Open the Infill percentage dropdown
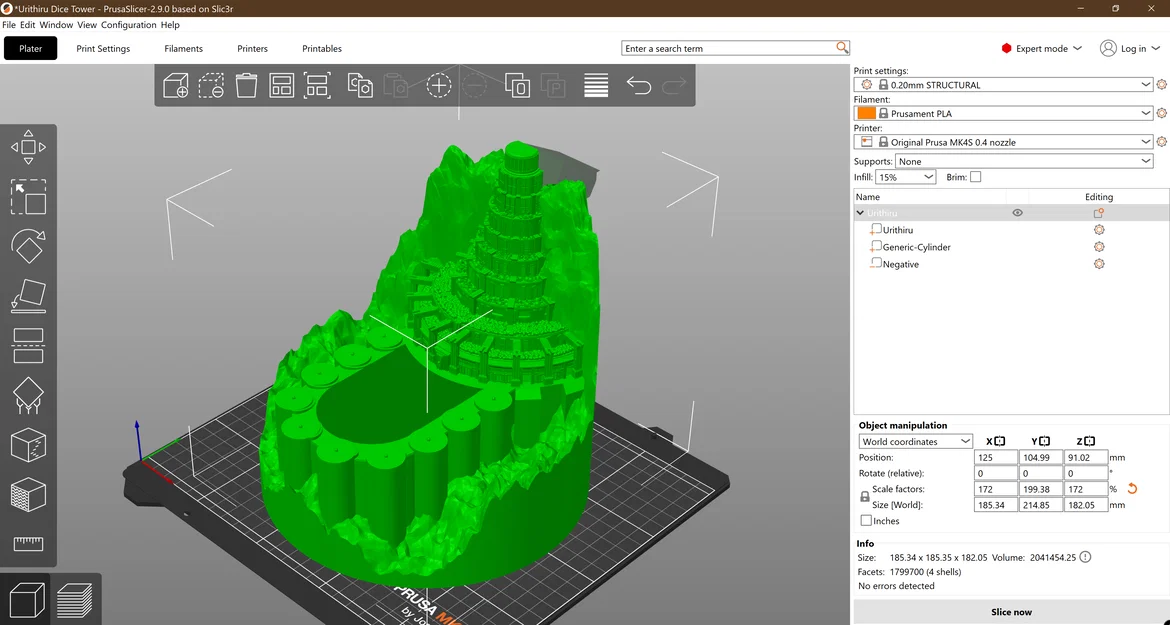 (905, 177)
